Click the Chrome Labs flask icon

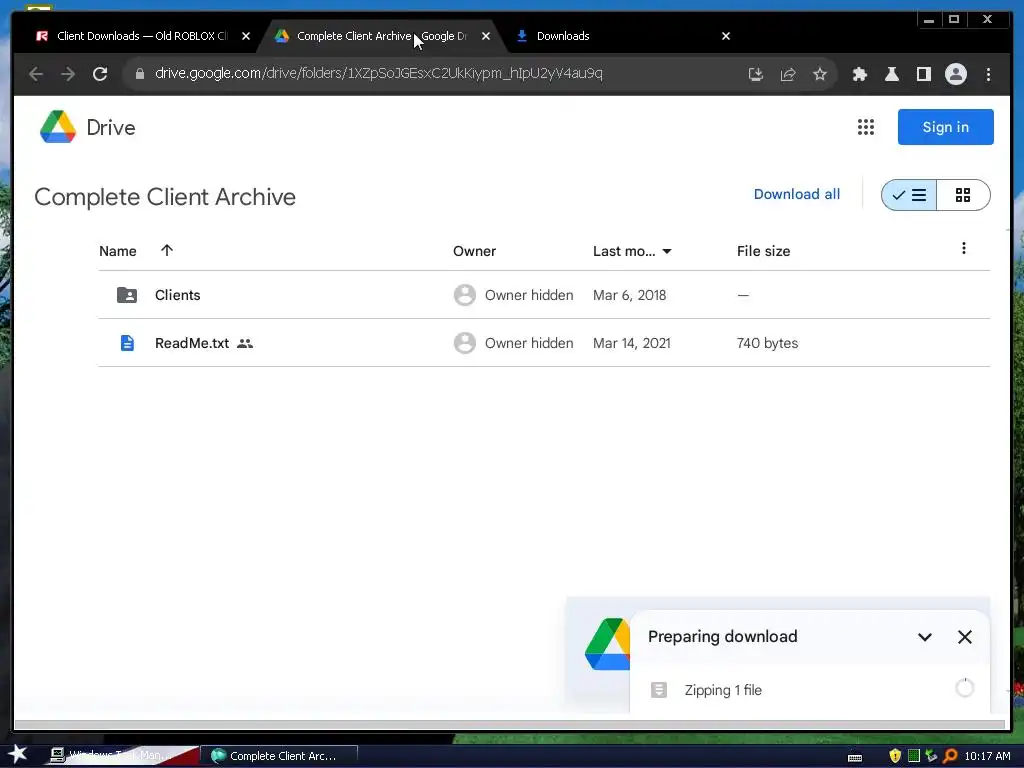891,74
